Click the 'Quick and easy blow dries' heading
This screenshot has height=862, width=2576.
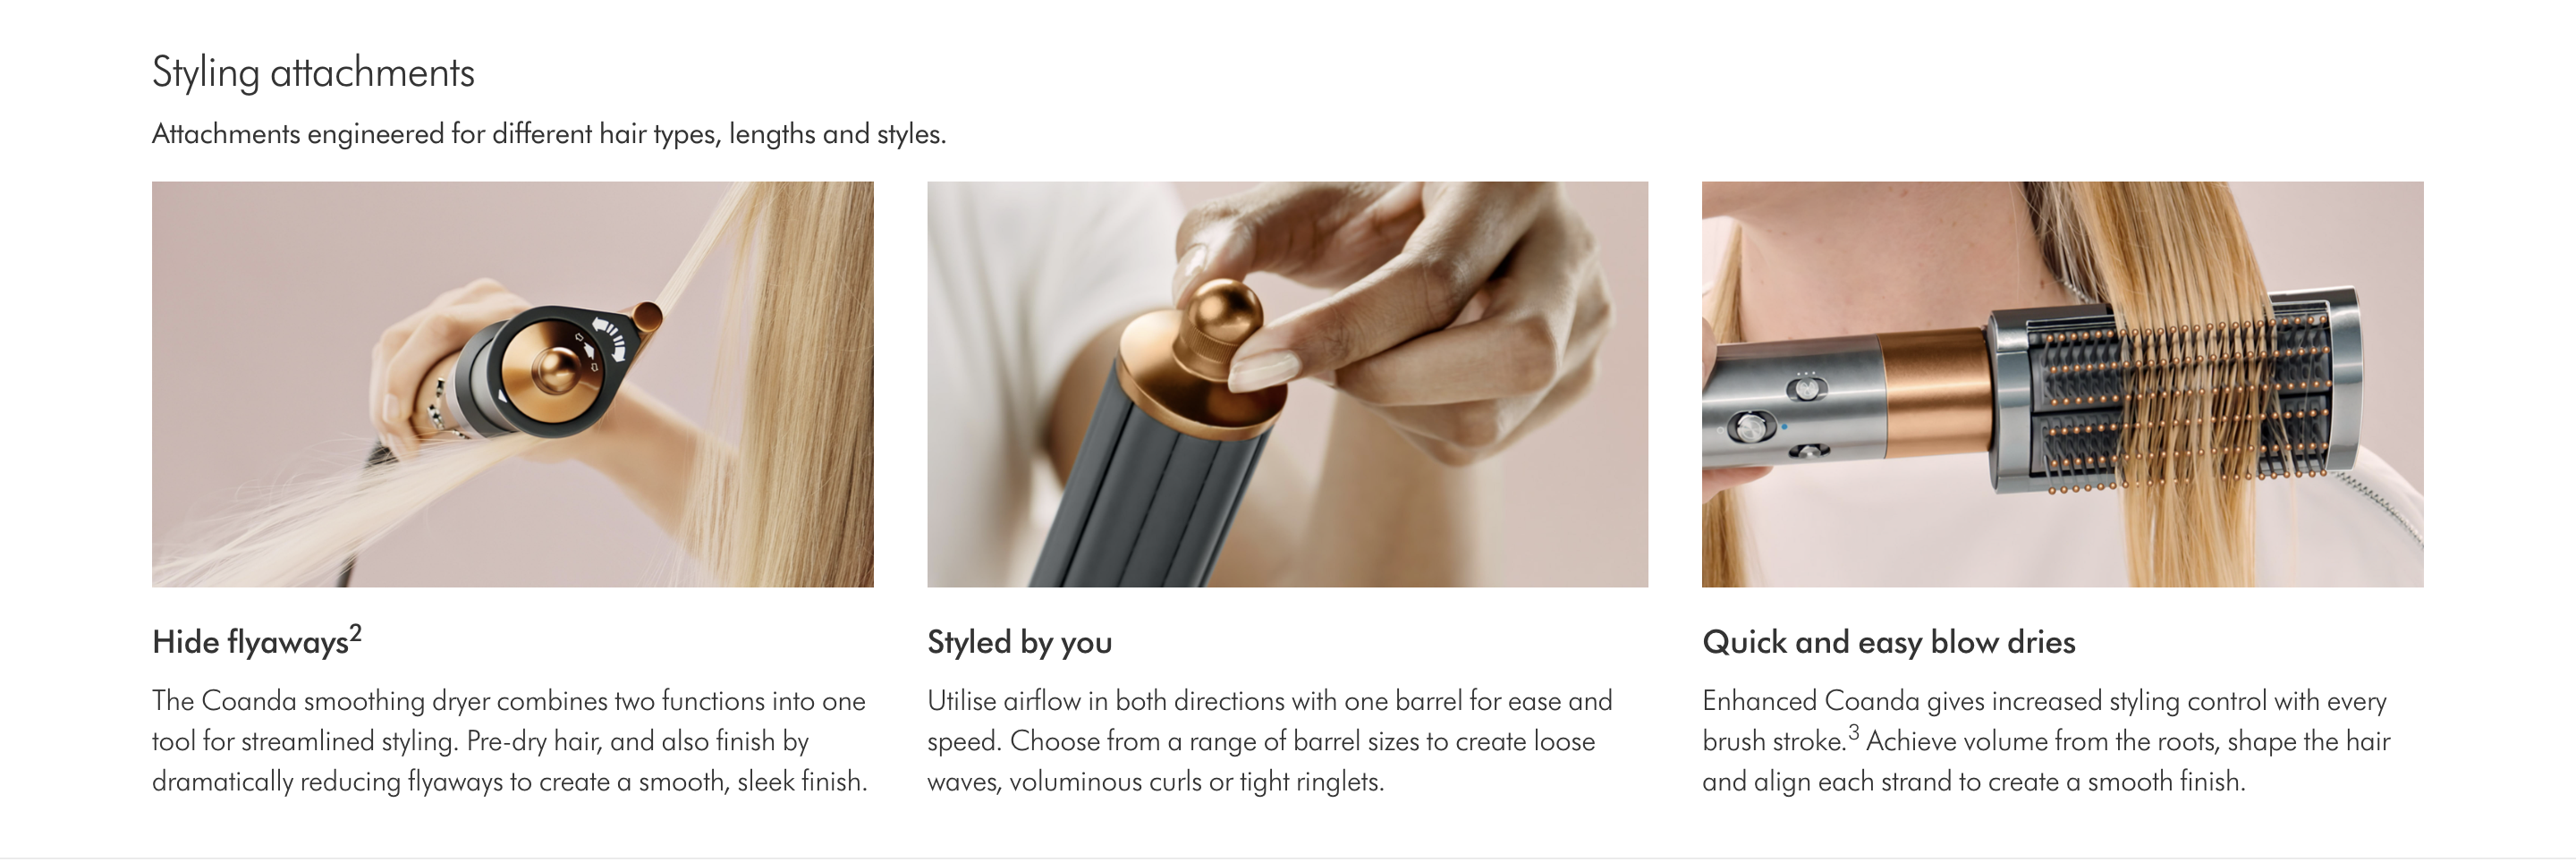point(1888,642)
